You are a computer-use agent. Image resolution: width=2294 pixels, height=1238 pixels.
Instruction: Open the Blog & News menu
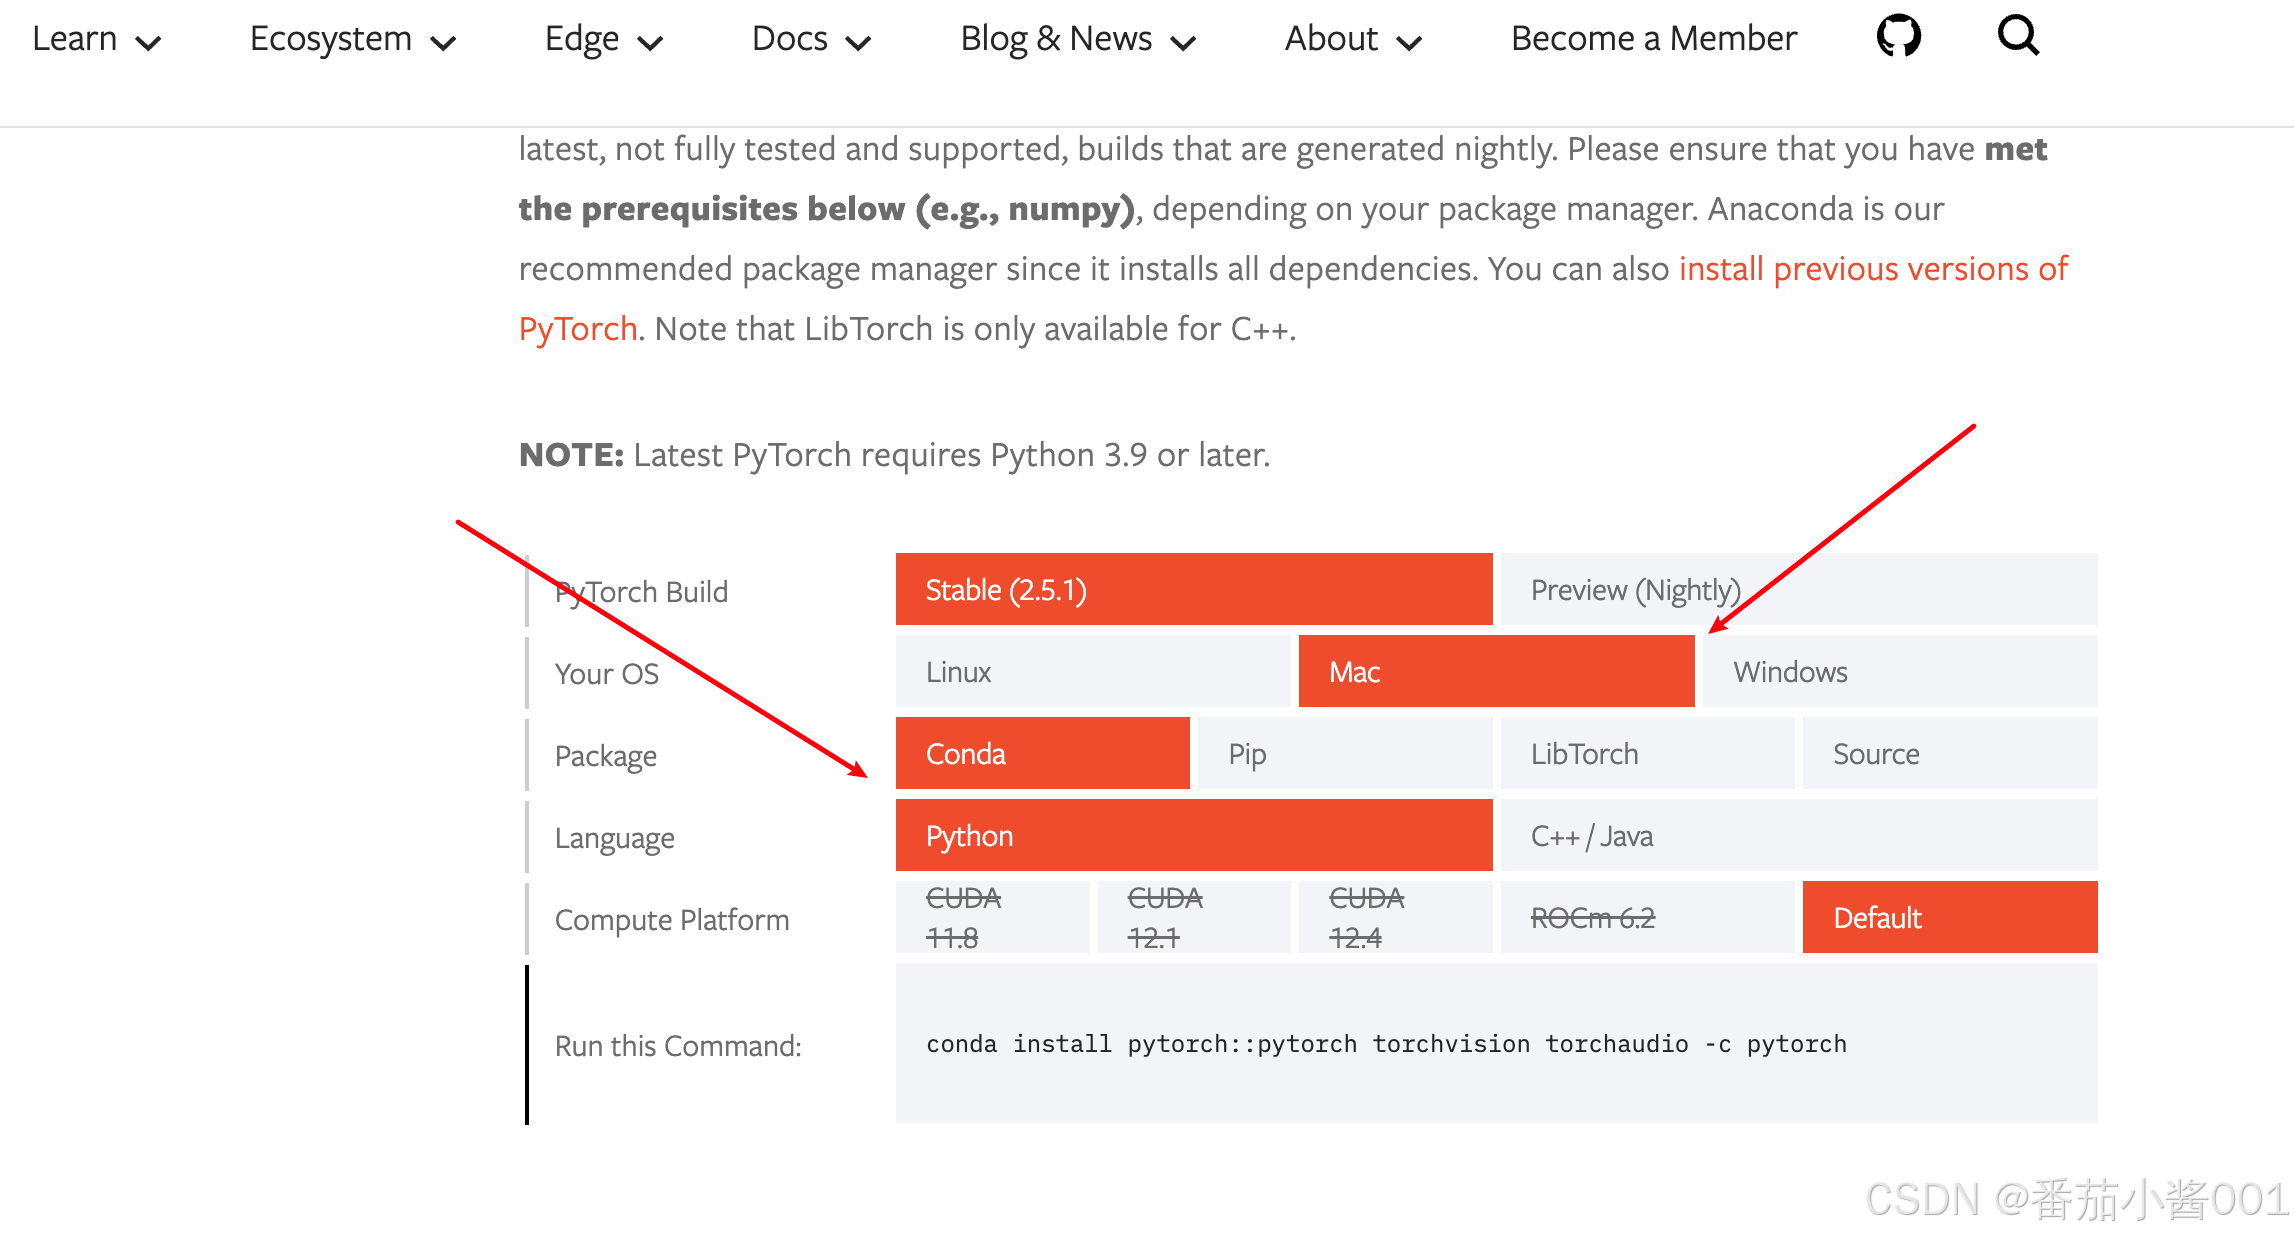(x=1056, y=38)
